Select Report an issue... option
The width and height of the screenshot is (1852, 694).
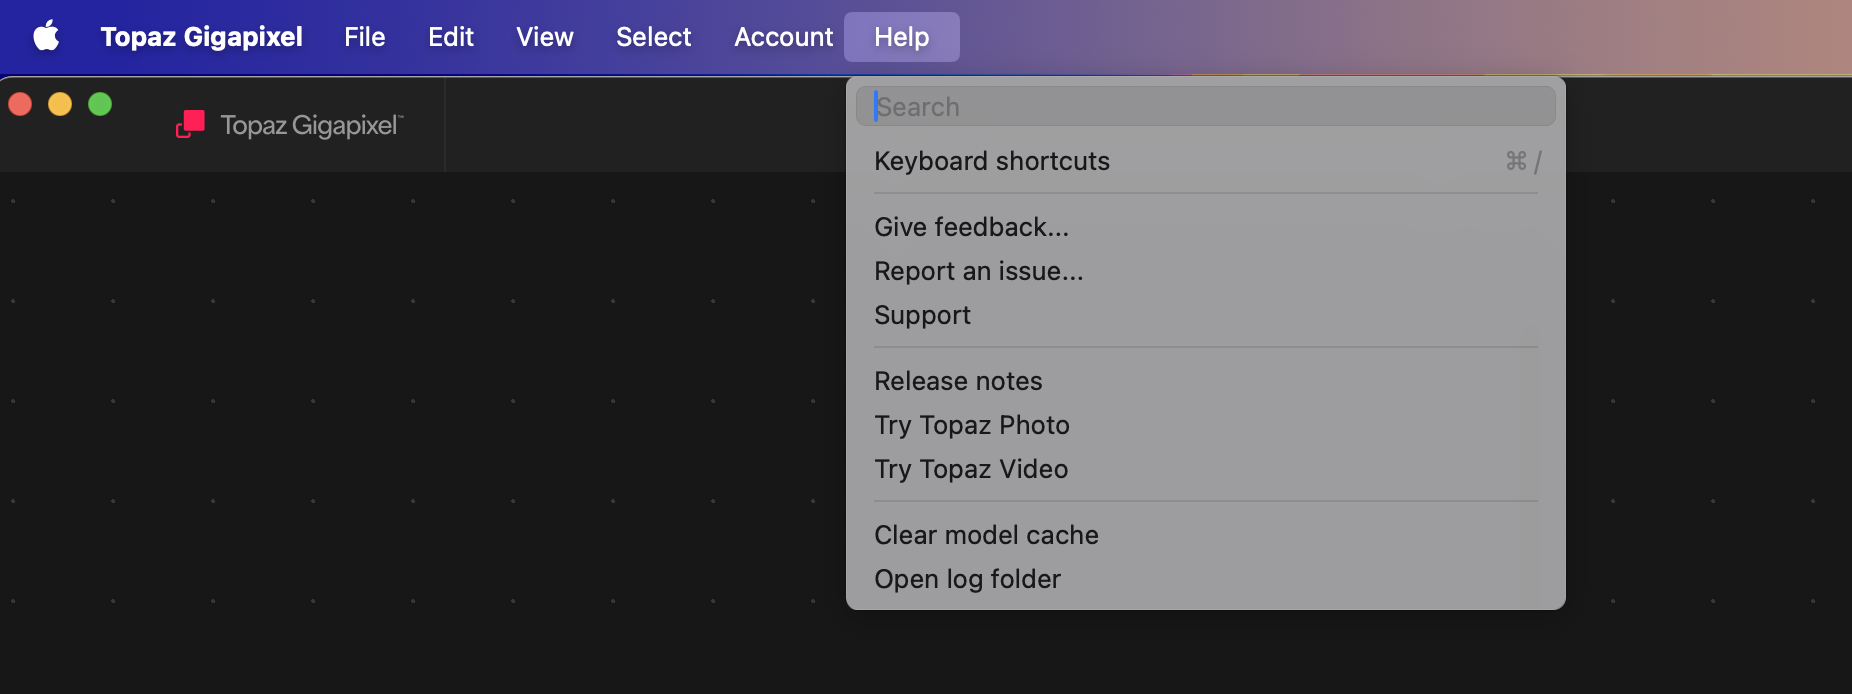[978, 271]
